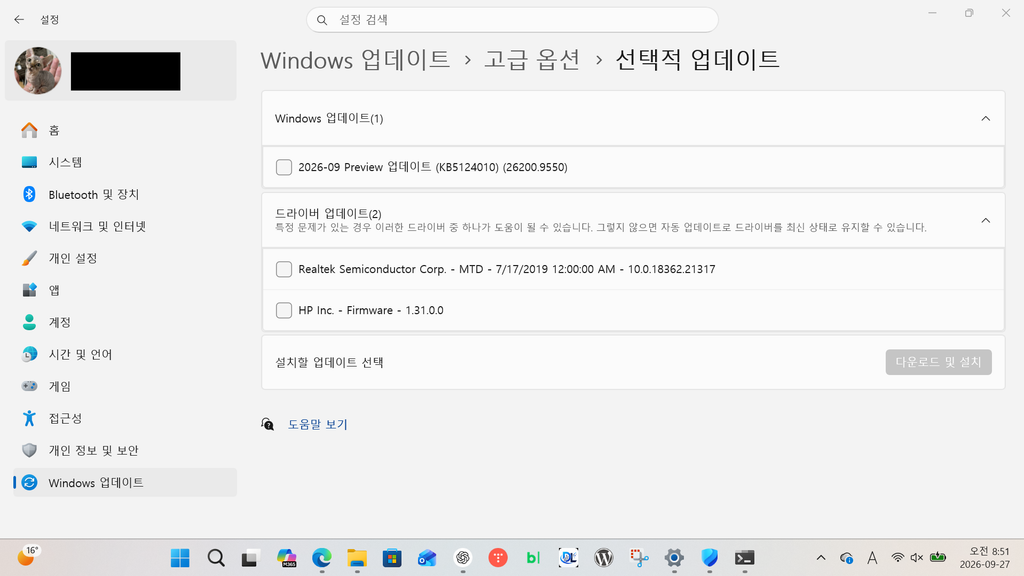Click the back arrow in Settings
The width and height of the screenshot is (1024, 576).
click(x=19, y=20)
